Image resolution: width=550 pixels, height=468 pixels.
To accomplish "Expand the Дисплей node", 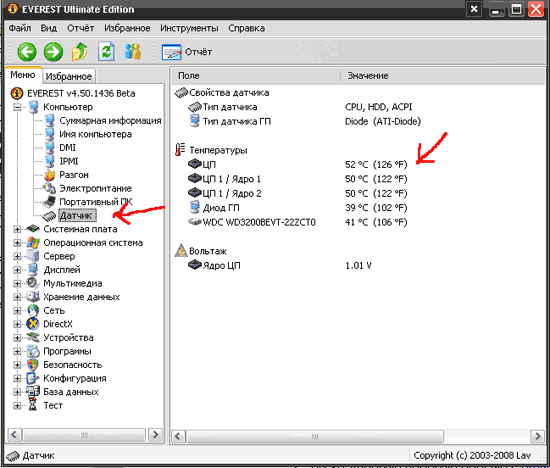I will [17, 270].
